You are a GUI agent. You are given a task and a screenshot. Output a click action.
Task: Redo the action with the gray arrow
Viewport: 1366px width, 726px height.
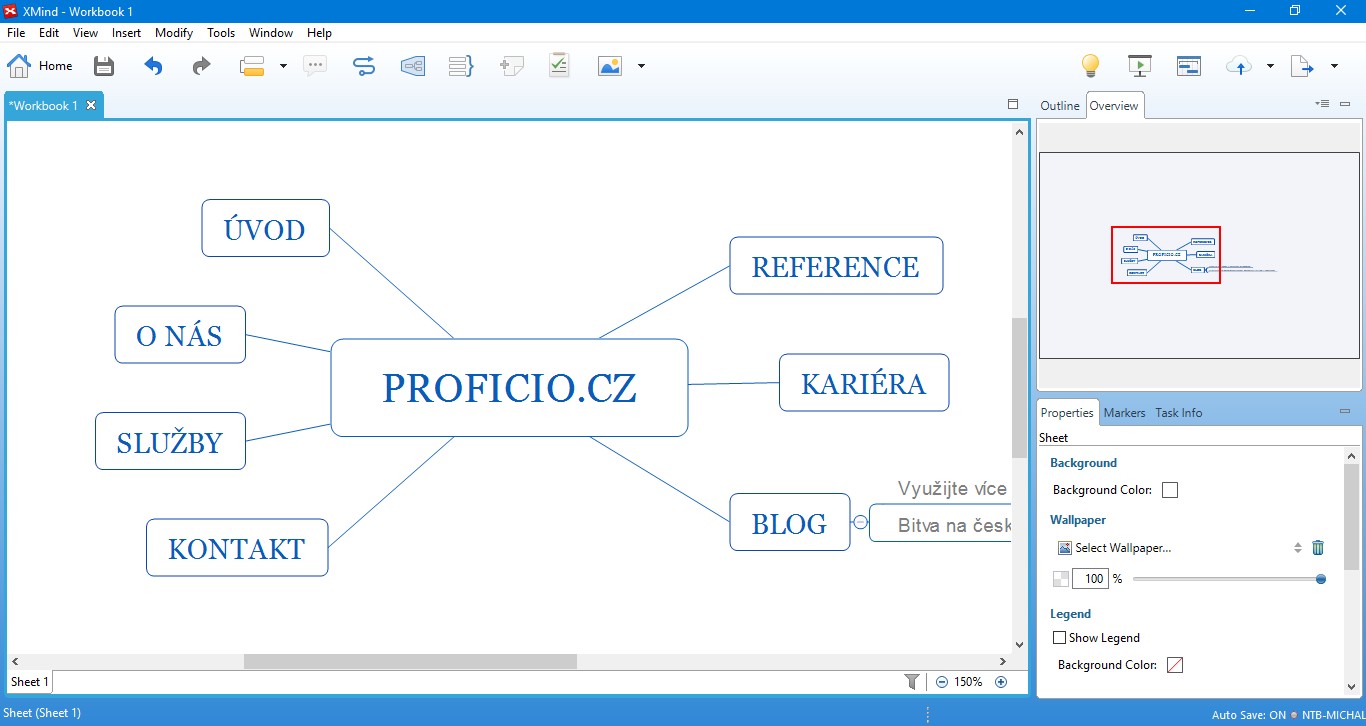click(202, 66)
